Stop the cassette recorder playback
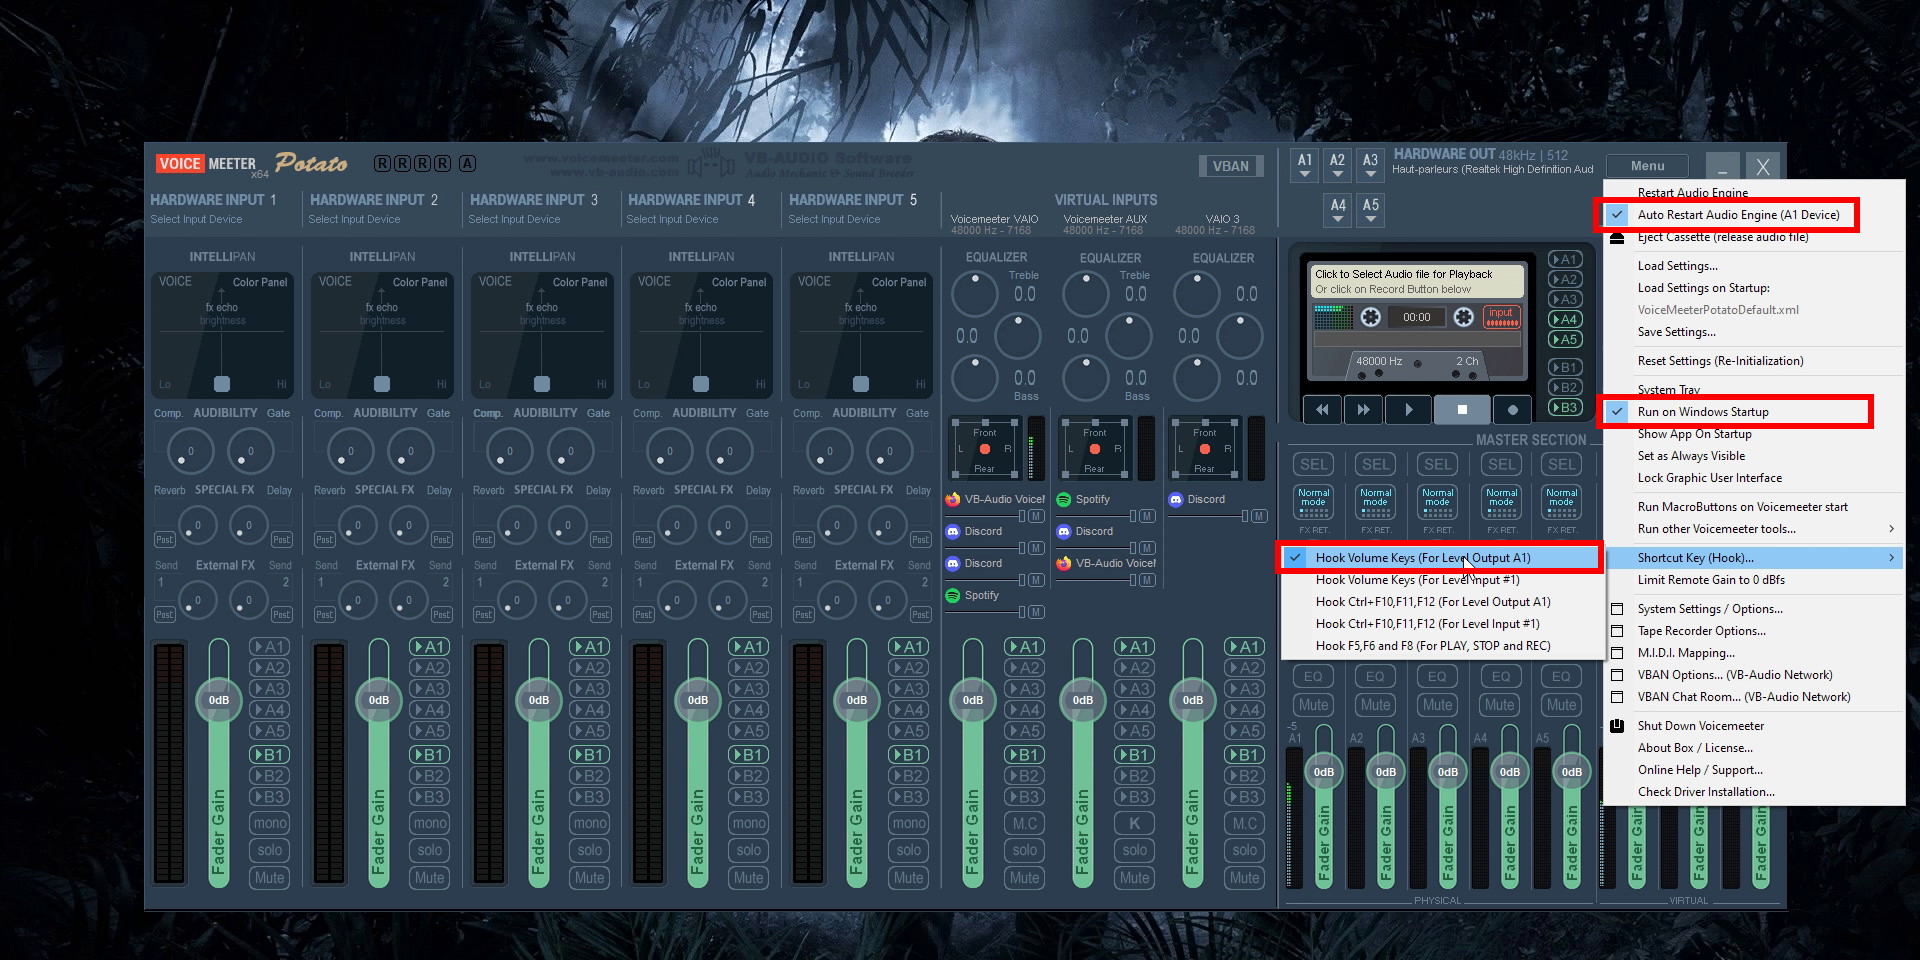1920x960 pixels. 1462,409
